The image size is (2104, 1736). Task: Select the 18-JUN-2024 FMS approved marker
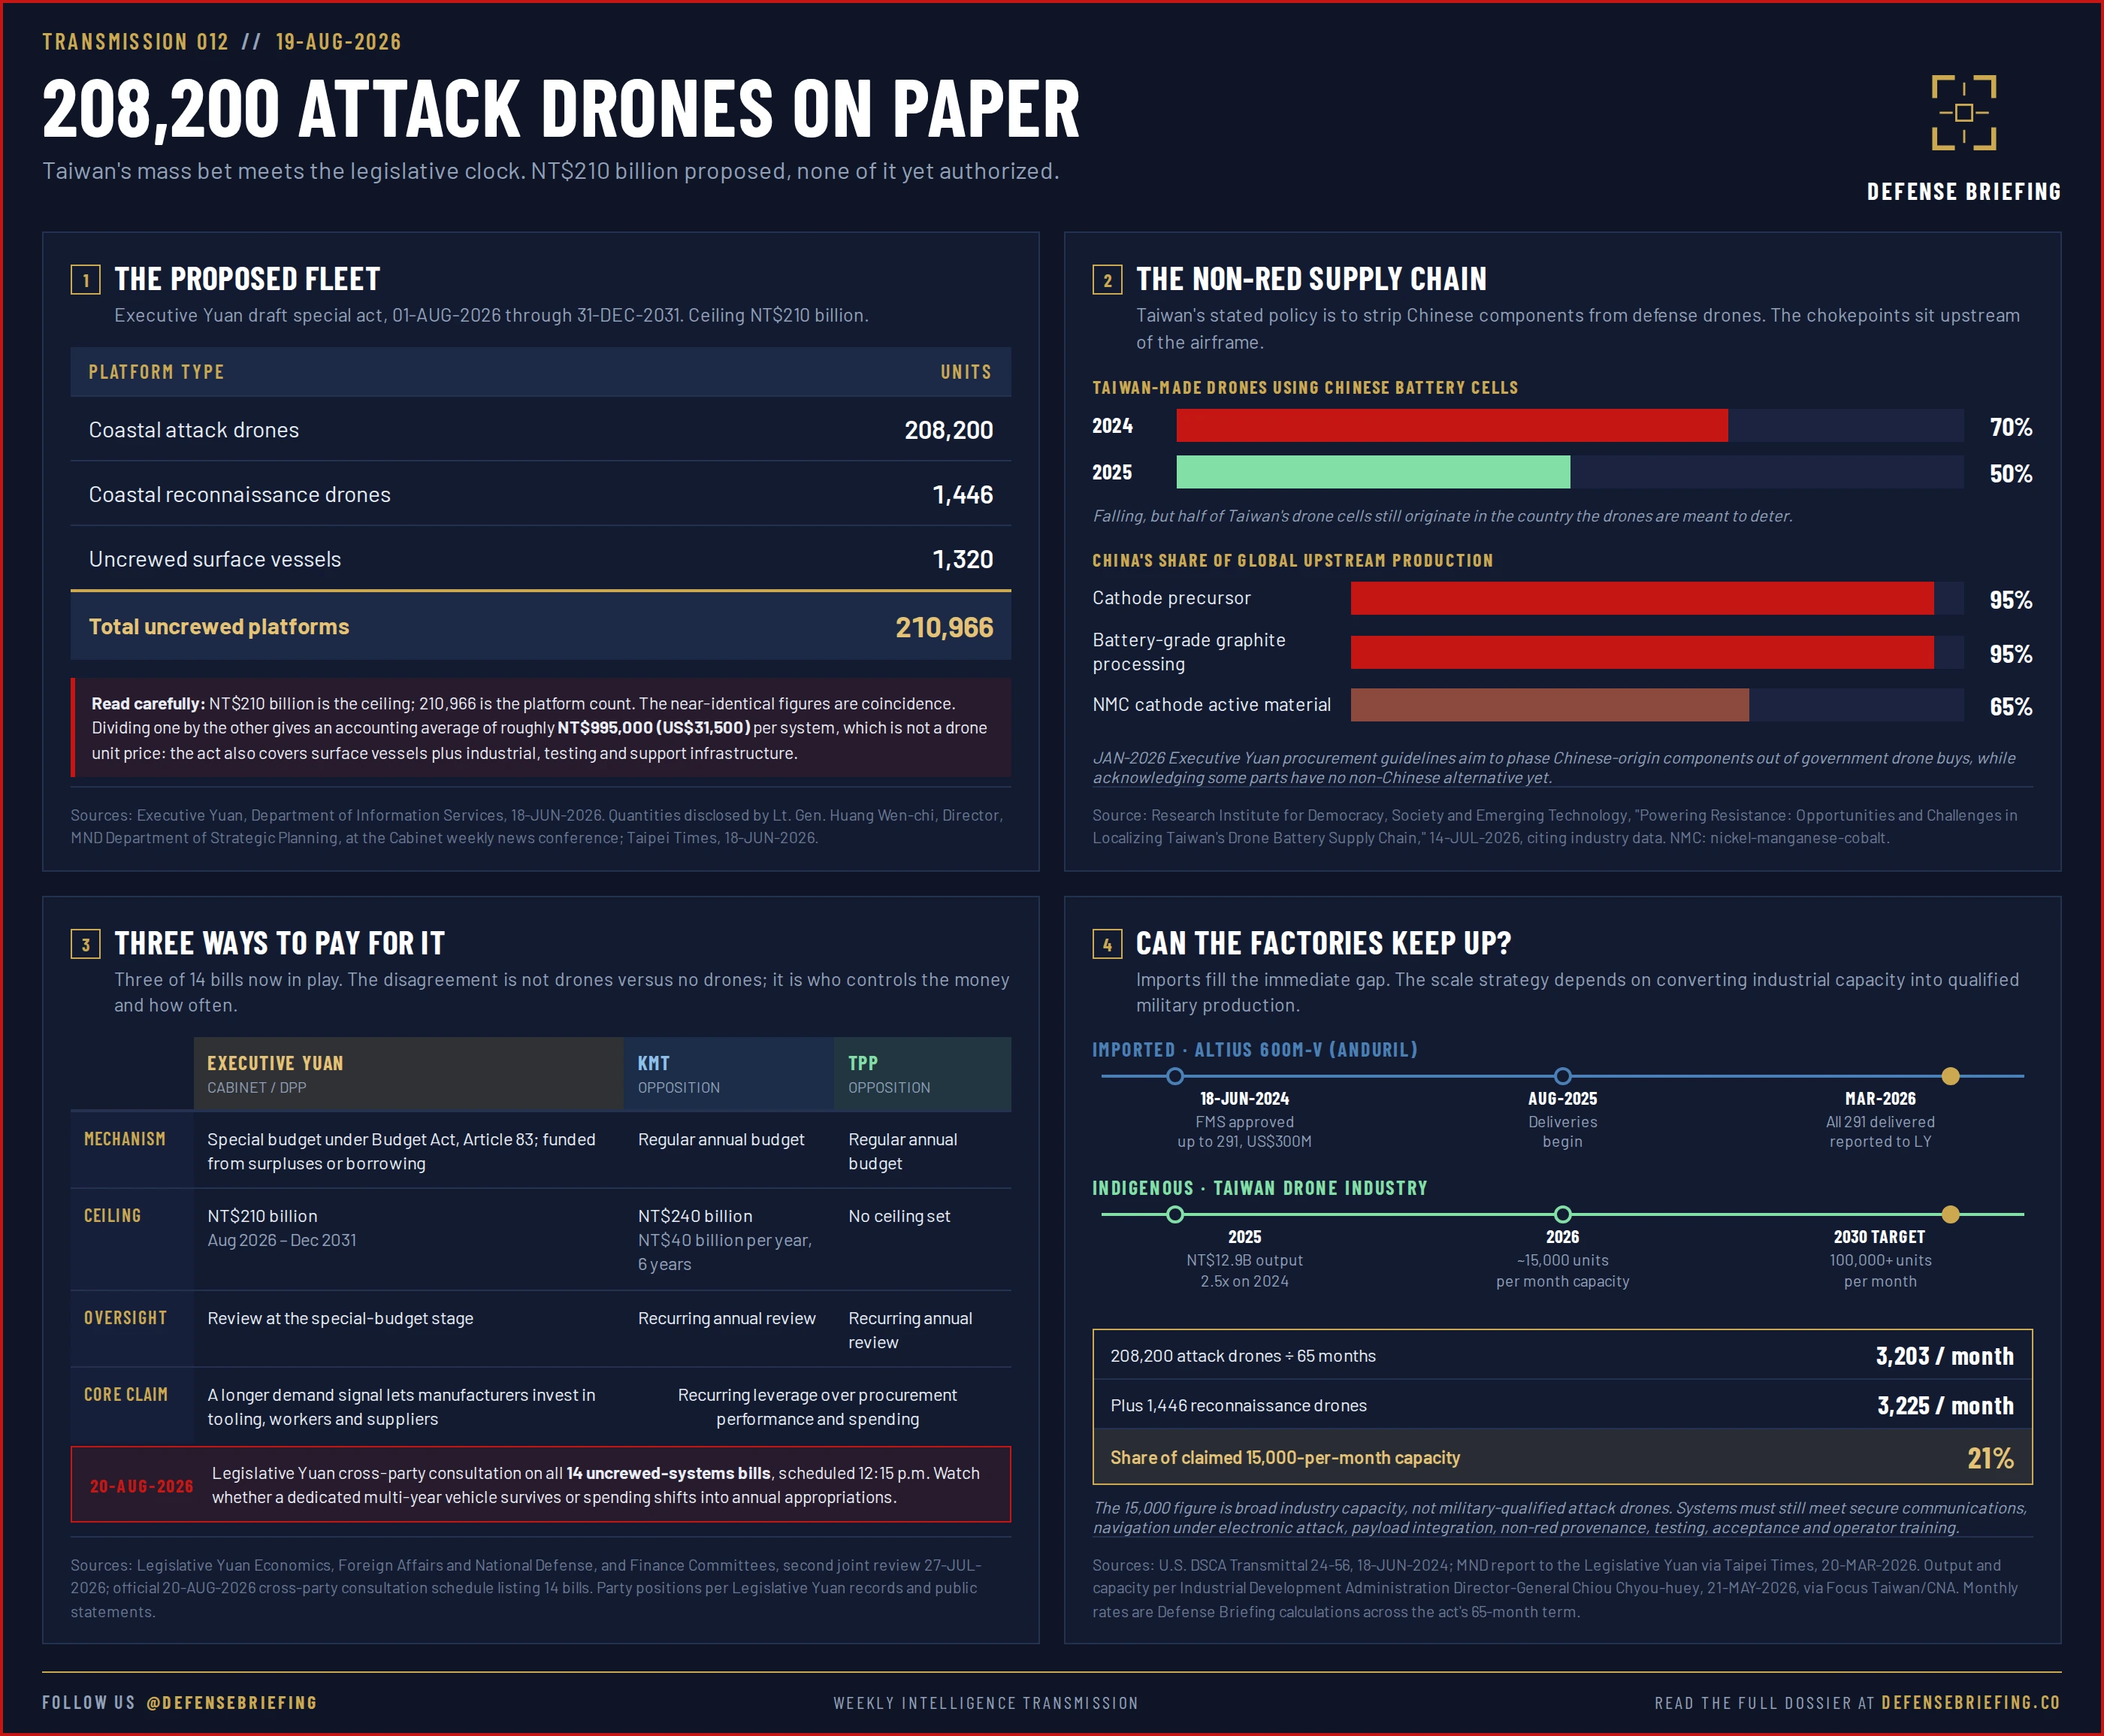tap(1175, 1076)
